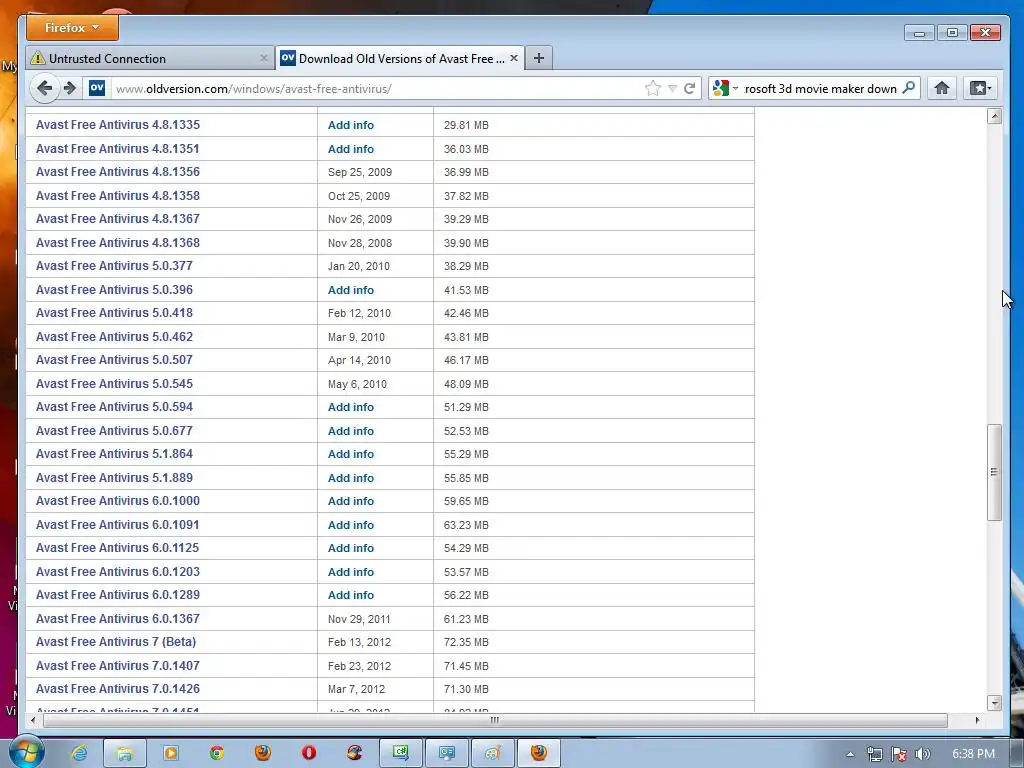Viewport: 1024px width, 768px height.
Task: Switch to the Untrusted Connection tab
Action: [x=150, y=58]
